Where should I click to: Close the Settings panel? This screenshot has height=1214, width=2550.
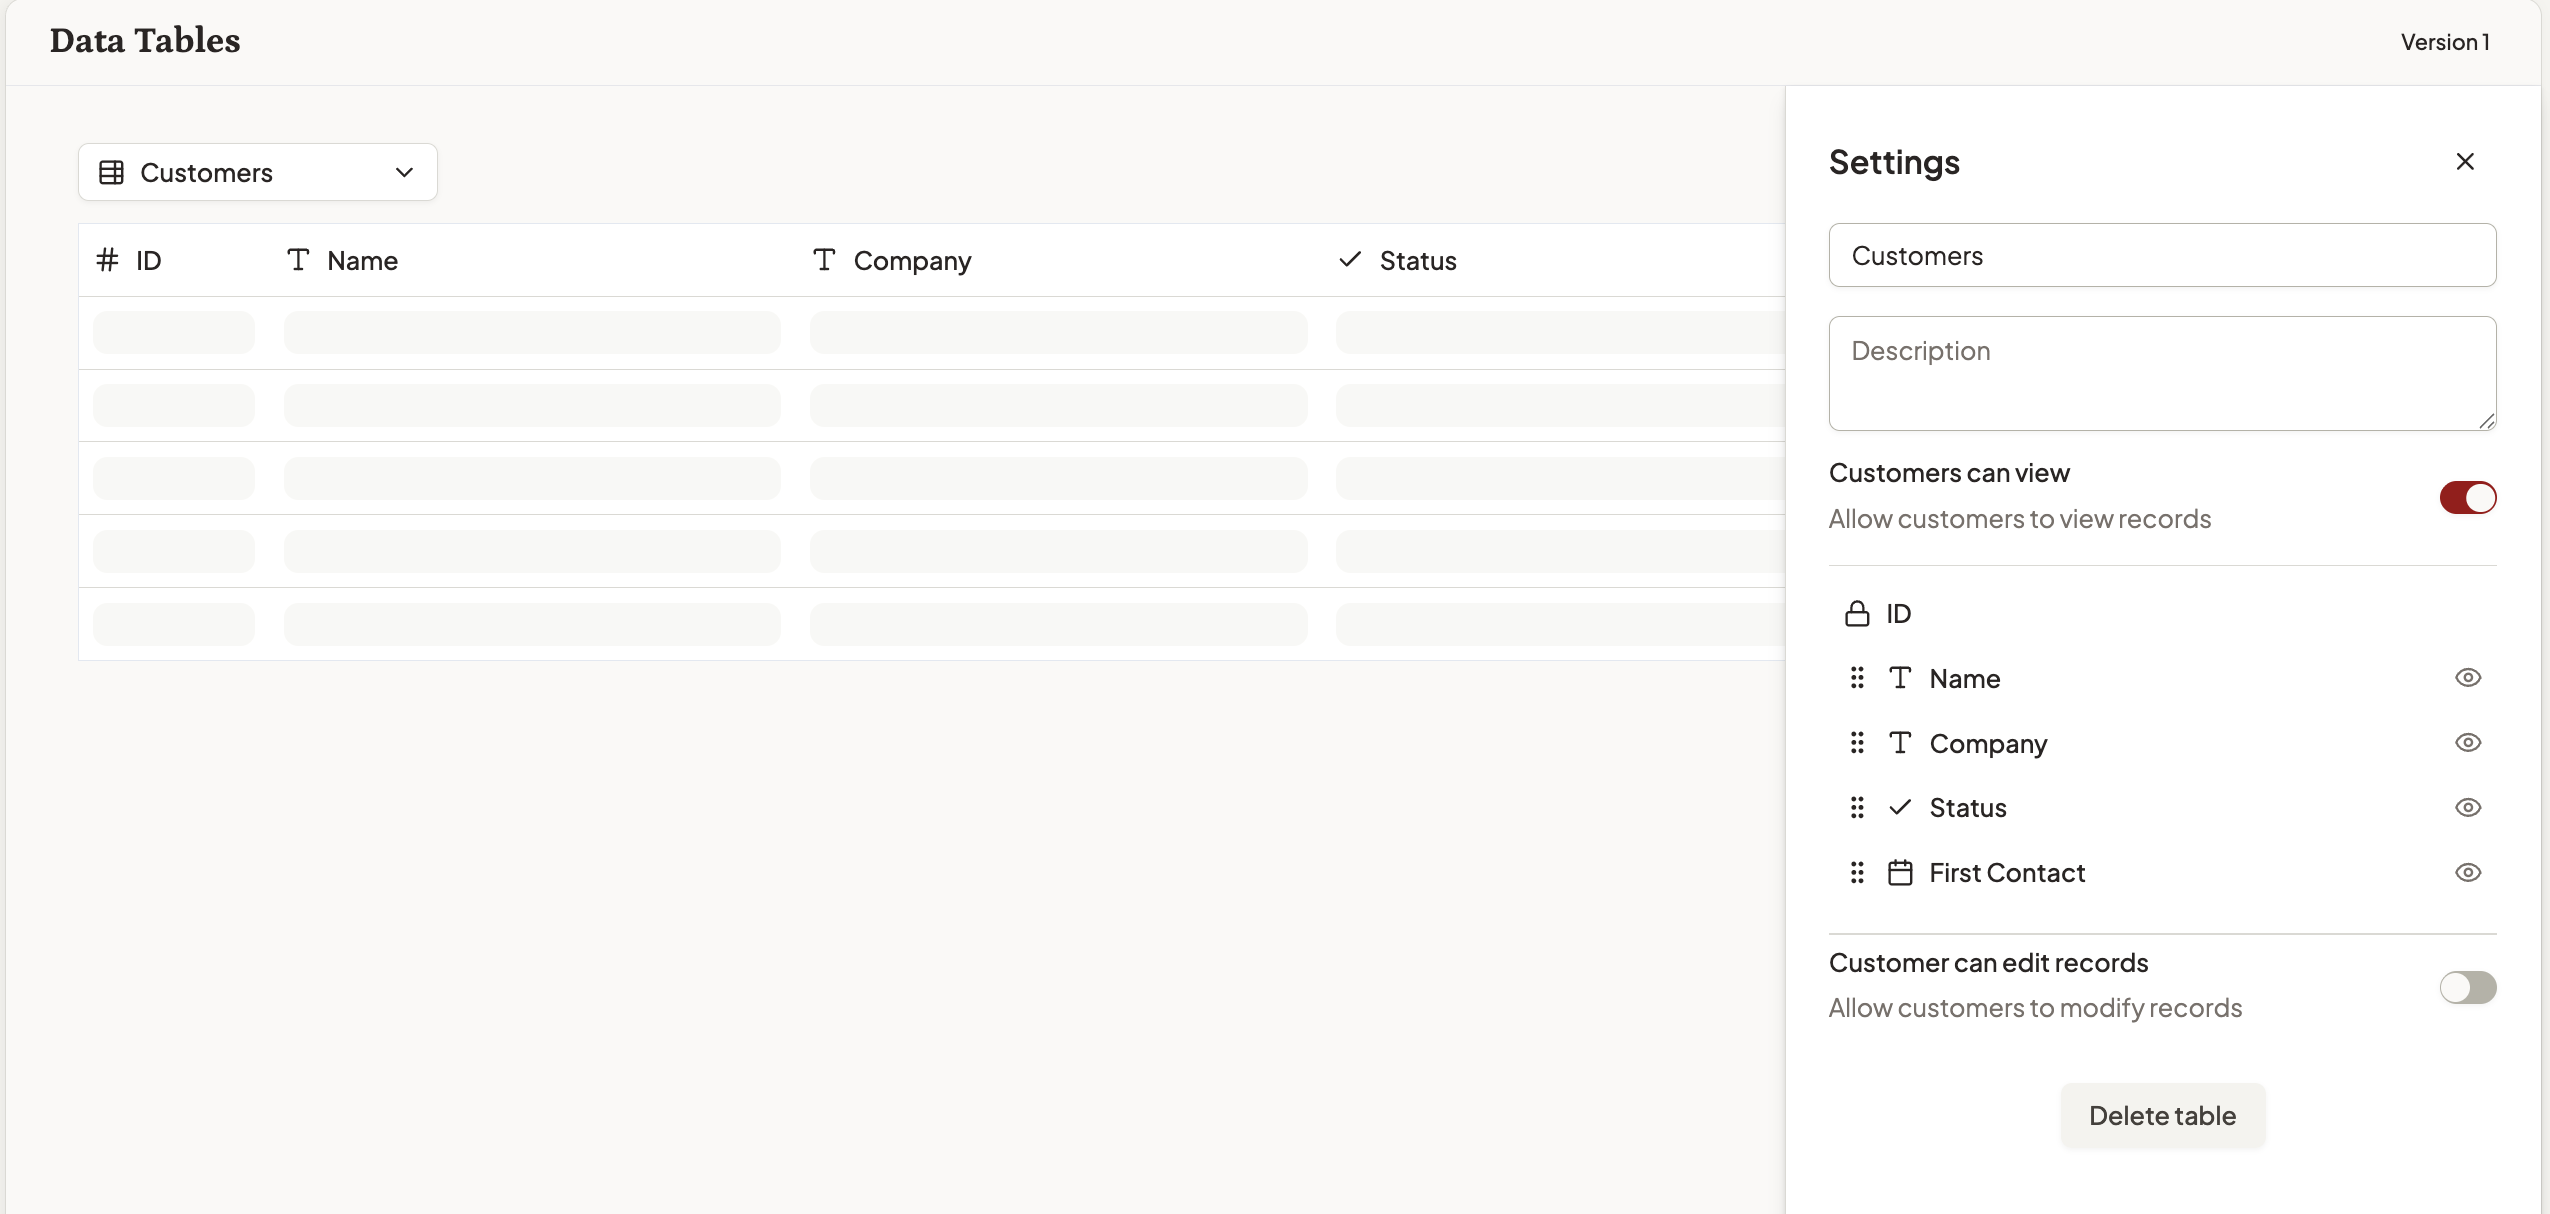pyautogui.click(x=2464, y=161)
